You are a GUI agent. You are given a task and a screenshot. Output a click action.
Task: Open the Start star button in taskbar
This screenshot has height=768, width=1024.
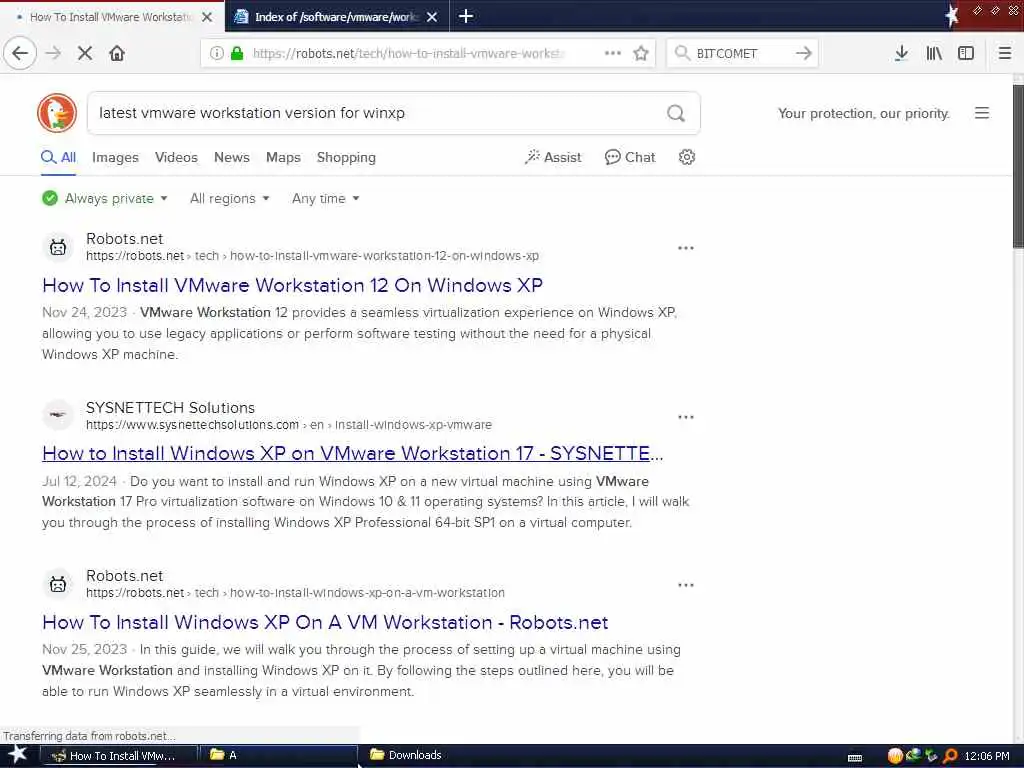(x=18, y=756)
